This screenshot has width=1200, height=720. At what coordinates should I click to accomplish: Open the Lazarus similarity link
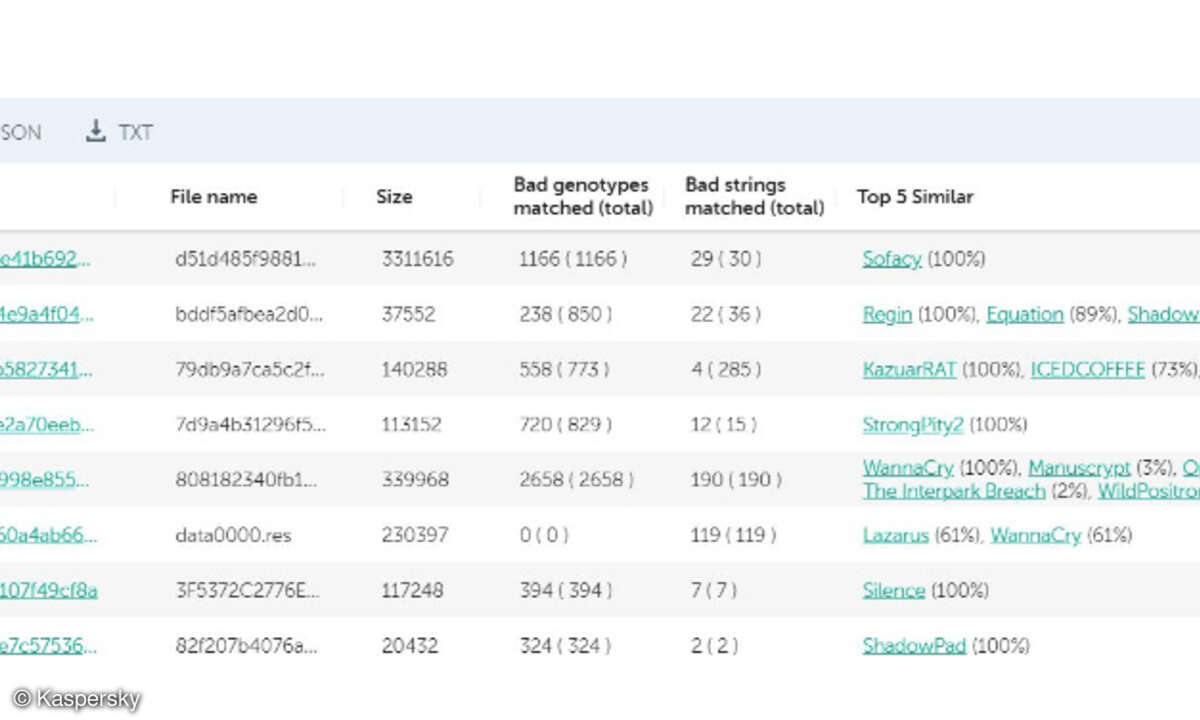coord(896,535)
